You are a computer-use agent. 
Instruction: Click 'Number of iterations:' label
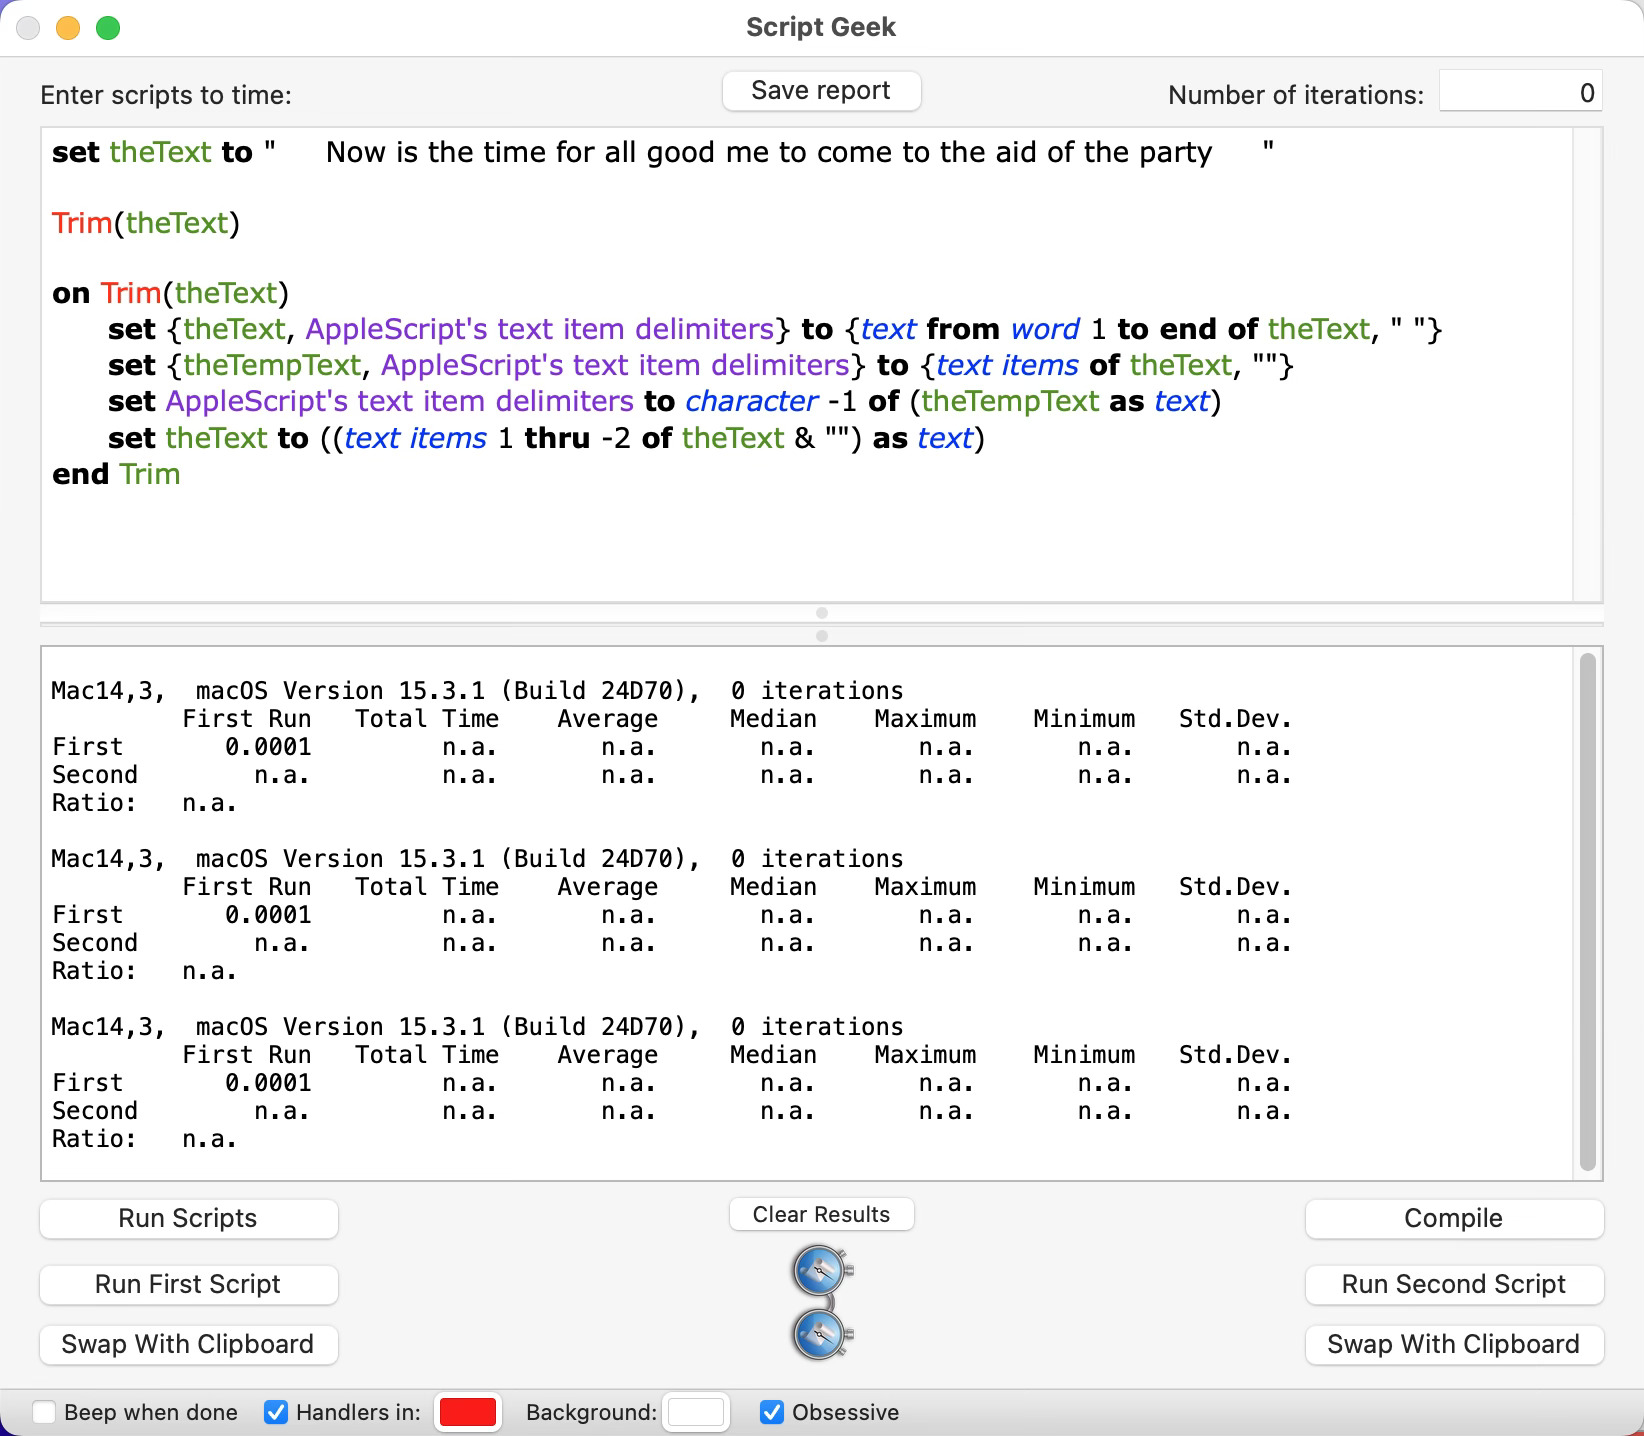point(1296,95)
